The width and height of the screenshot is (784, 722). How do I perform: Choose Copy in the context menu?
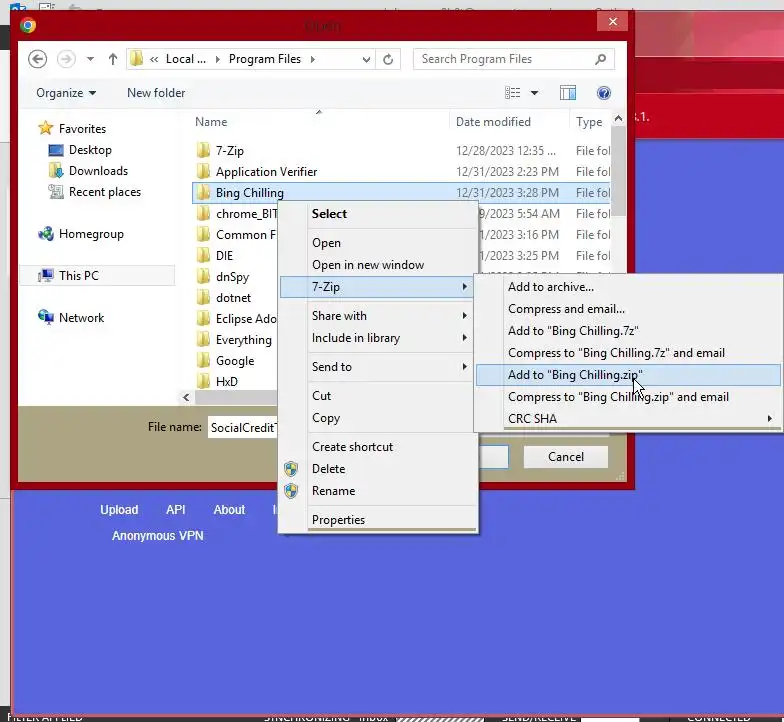point(378,418)
